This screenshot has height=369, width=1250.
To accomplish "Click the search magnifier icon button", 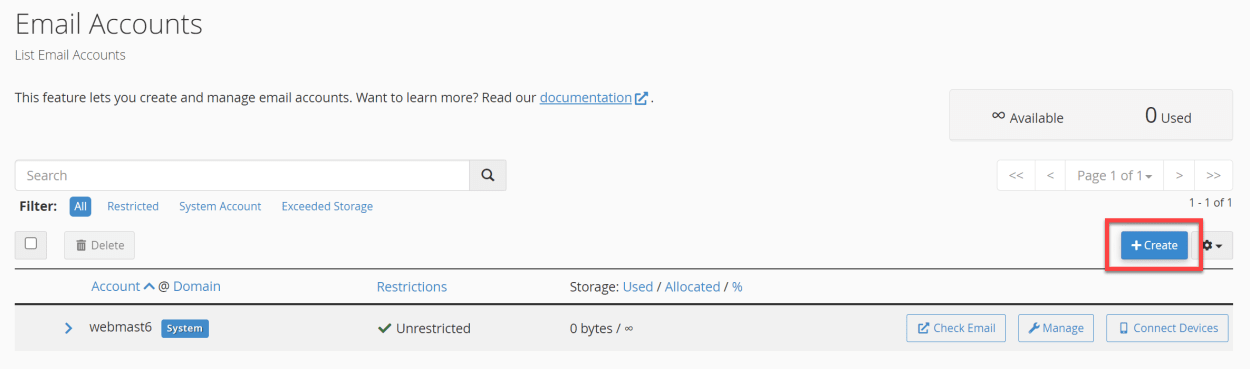I will 488,175.
